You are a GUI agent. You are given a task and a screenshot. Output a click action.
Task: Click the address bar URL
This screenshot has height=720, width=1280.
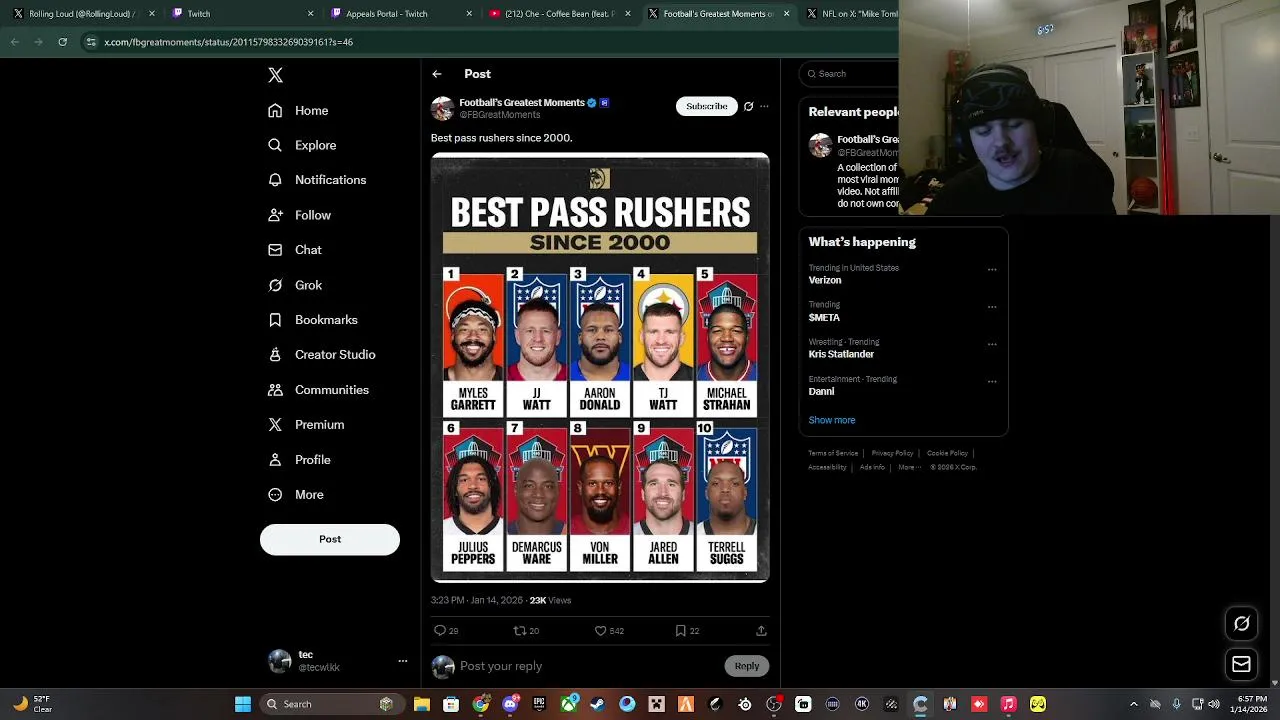pos(228,42)
